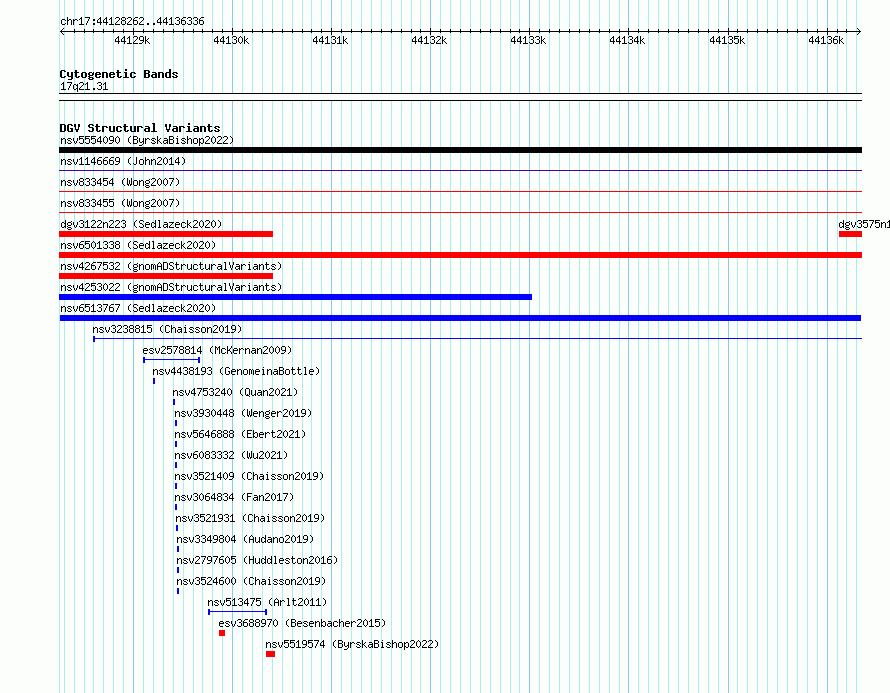Viewport: 890px width, 693px height.
Task: Select the 17q21.31 band label
Action: tap(84, 86)
